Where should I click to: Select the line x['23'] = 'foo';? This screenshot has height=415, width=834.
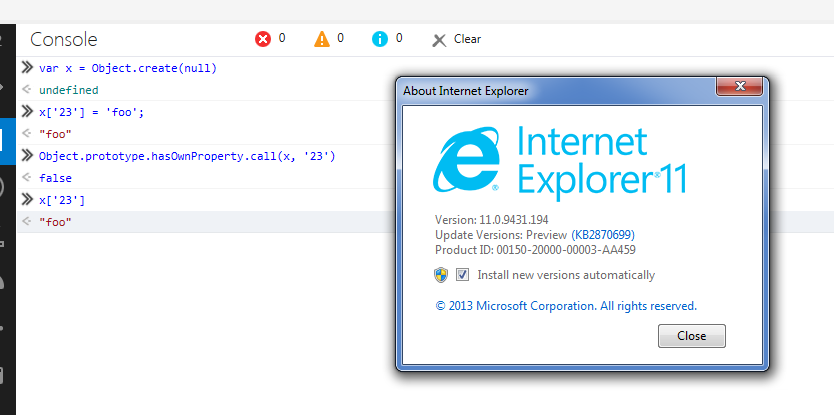tap(91, 112)
